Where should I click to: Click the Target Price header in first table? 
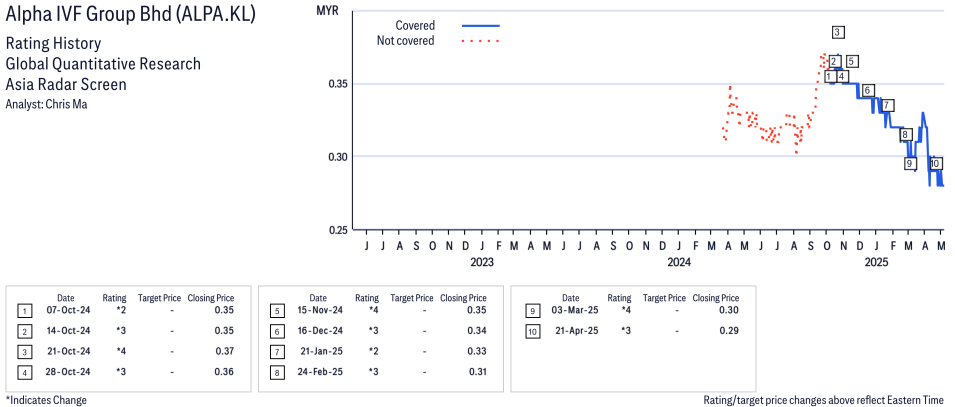pos(159,298)
